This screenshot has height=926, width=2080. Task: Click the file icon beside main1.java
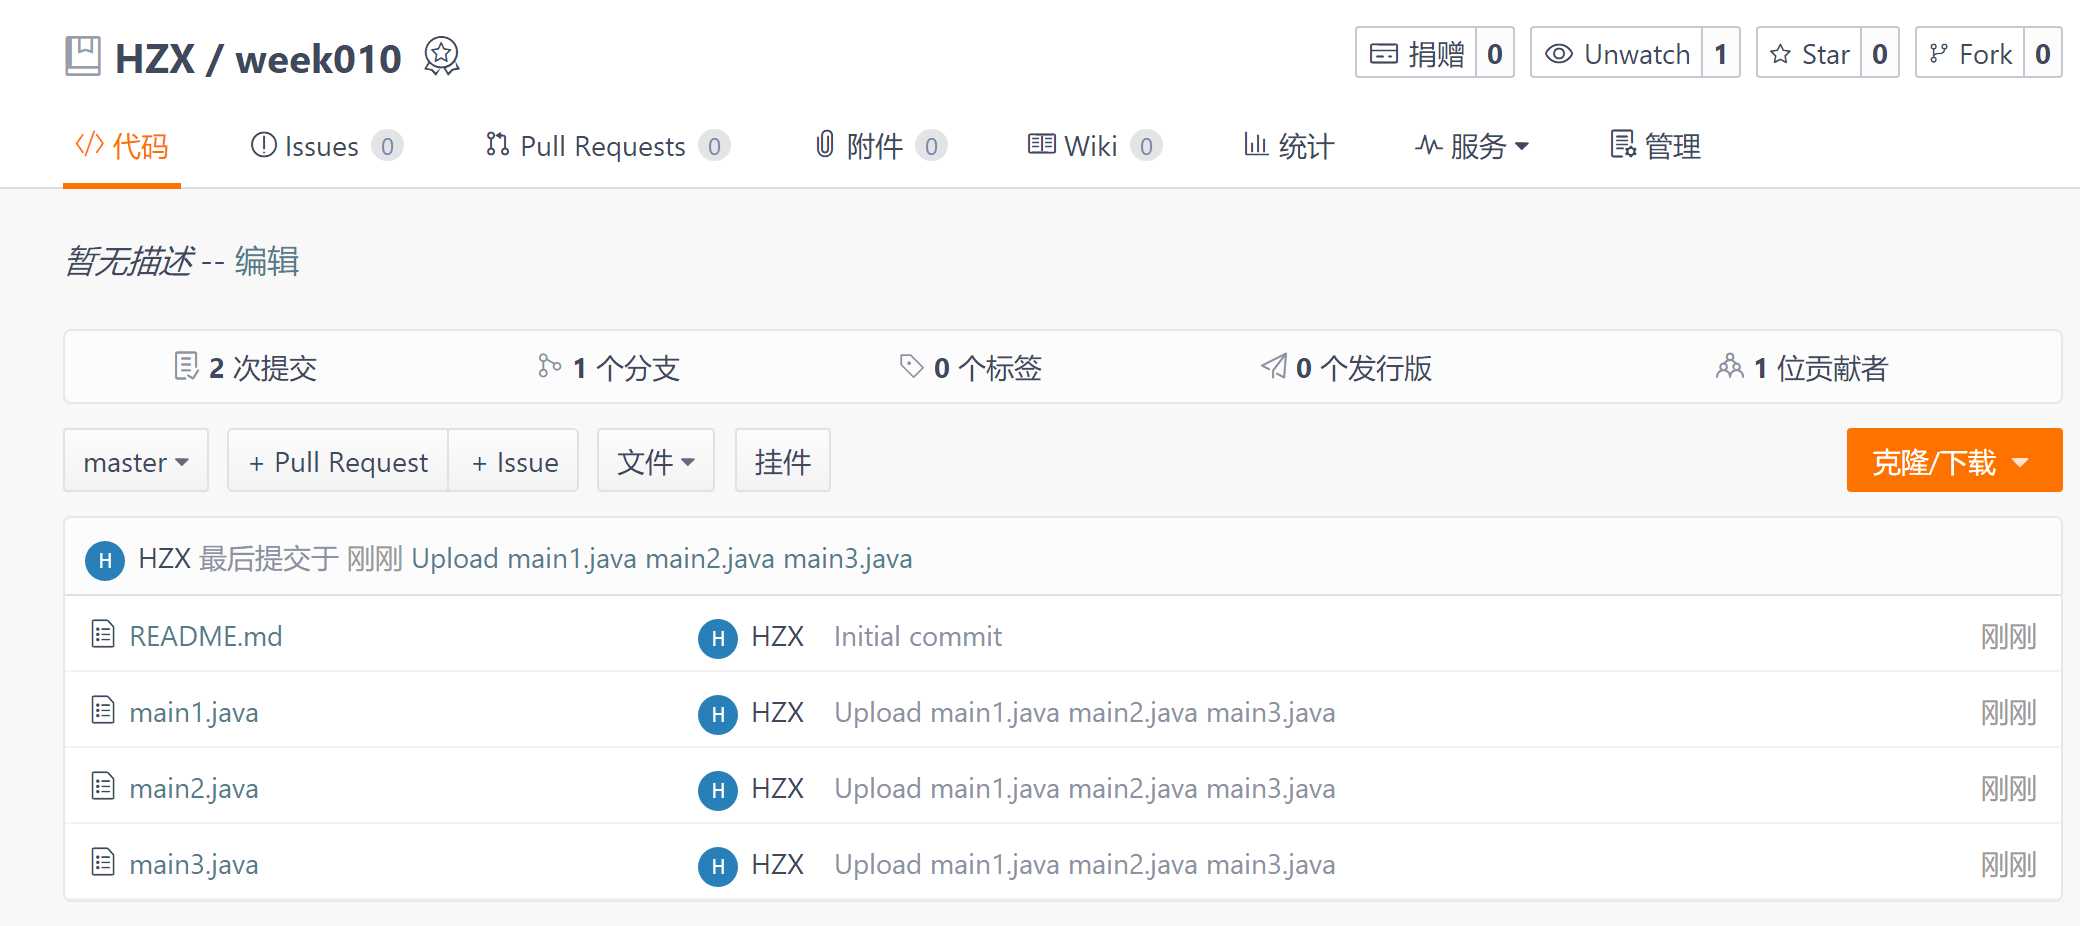click(x=103, y=710)
